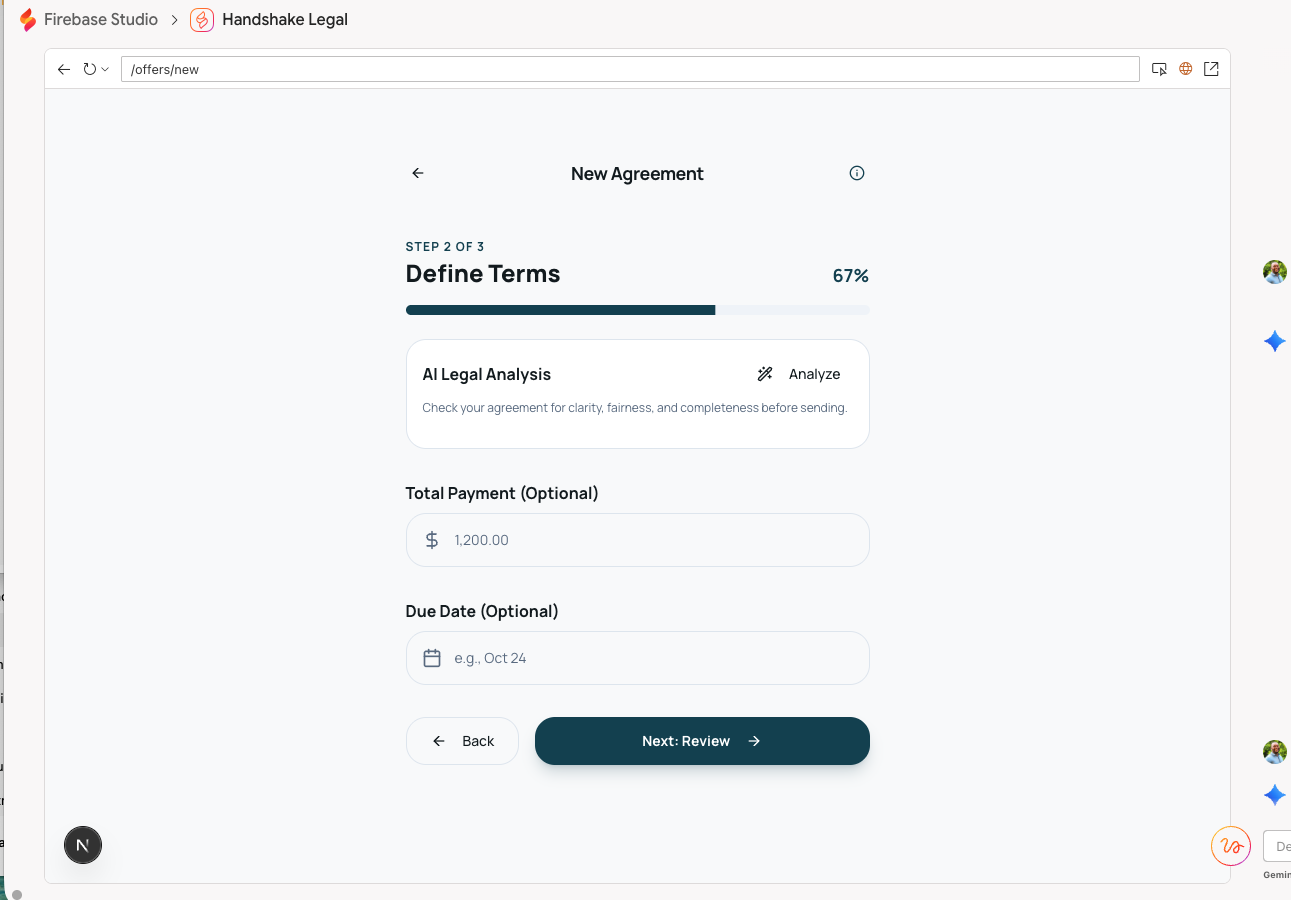1291x900 pixels.
Task: Activate the element inspector icon
Action: pyautogui.click(x=1159, y=69)
